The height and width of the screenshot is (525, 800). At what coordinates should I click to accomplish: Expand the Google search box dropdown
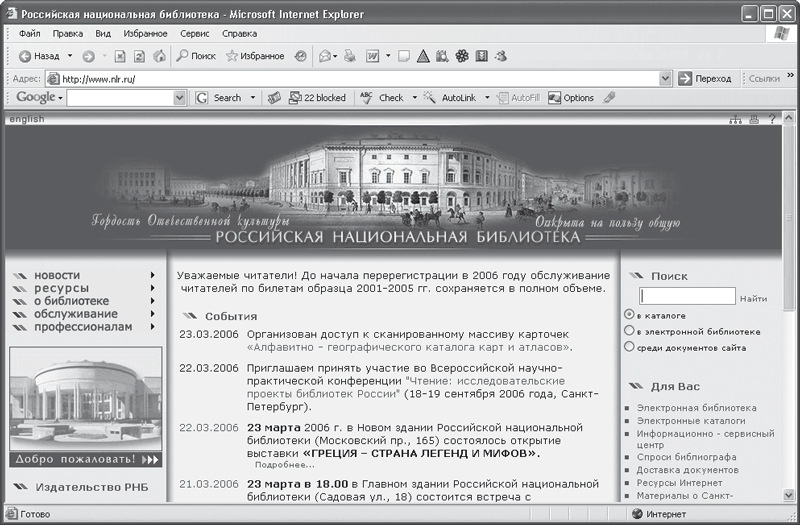180,98
